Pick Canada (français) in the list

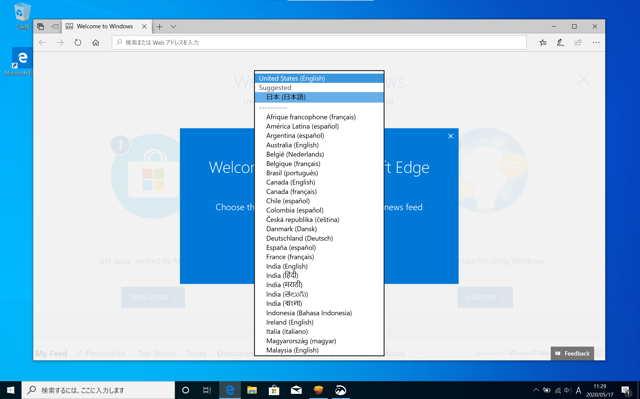[319, 192]
